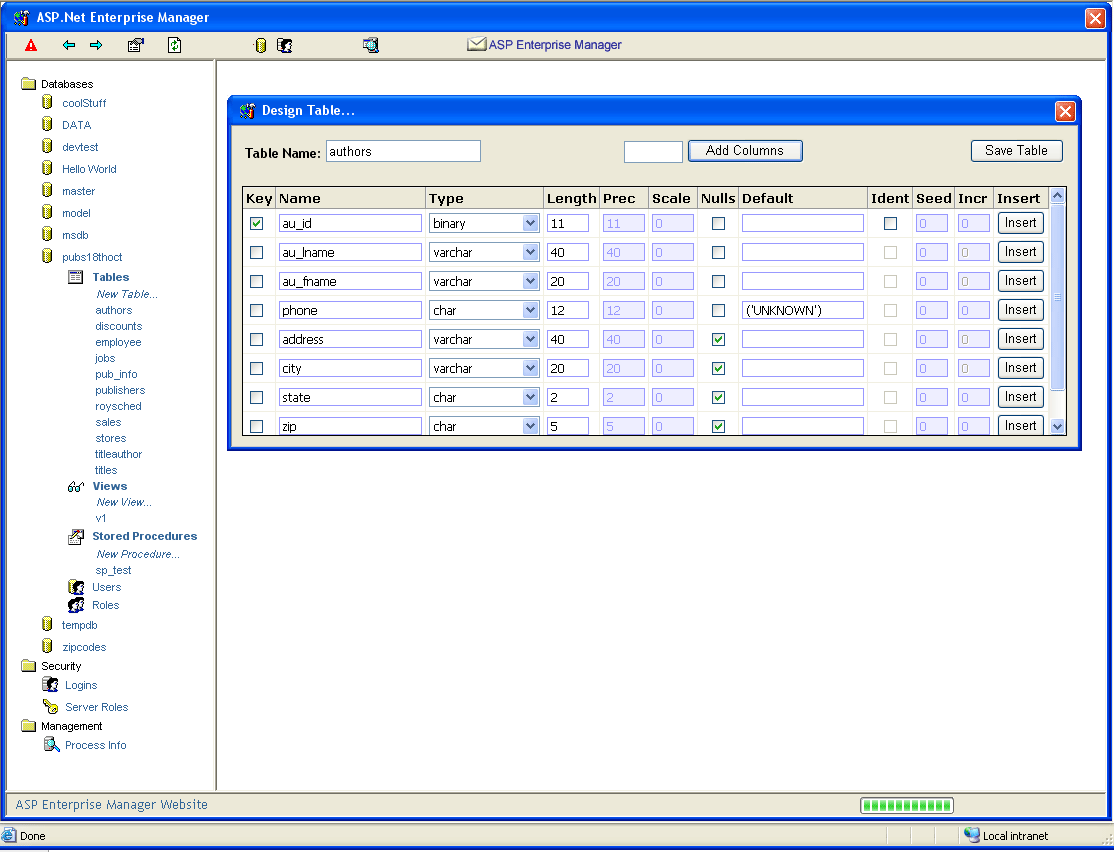The width and height of the screenshot is (1114, 852).
Task: Click the Management folder icon
Action: coord(28,726)
